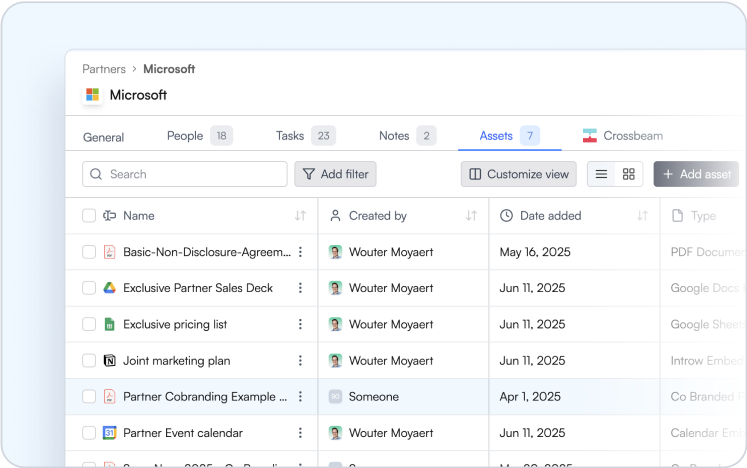747x468 pixels.
Task: Click the rename icon in Name header
Action: (x=110, y=216)
